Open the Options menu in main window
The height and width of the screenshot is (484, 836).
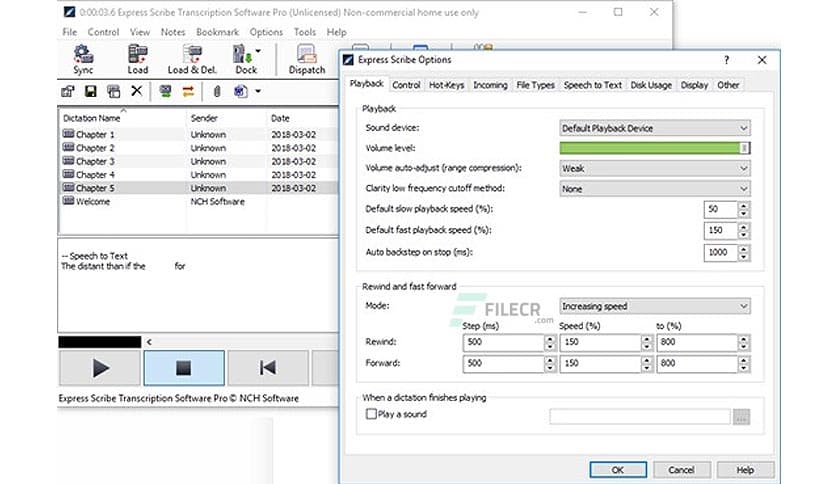click(266, 32)
